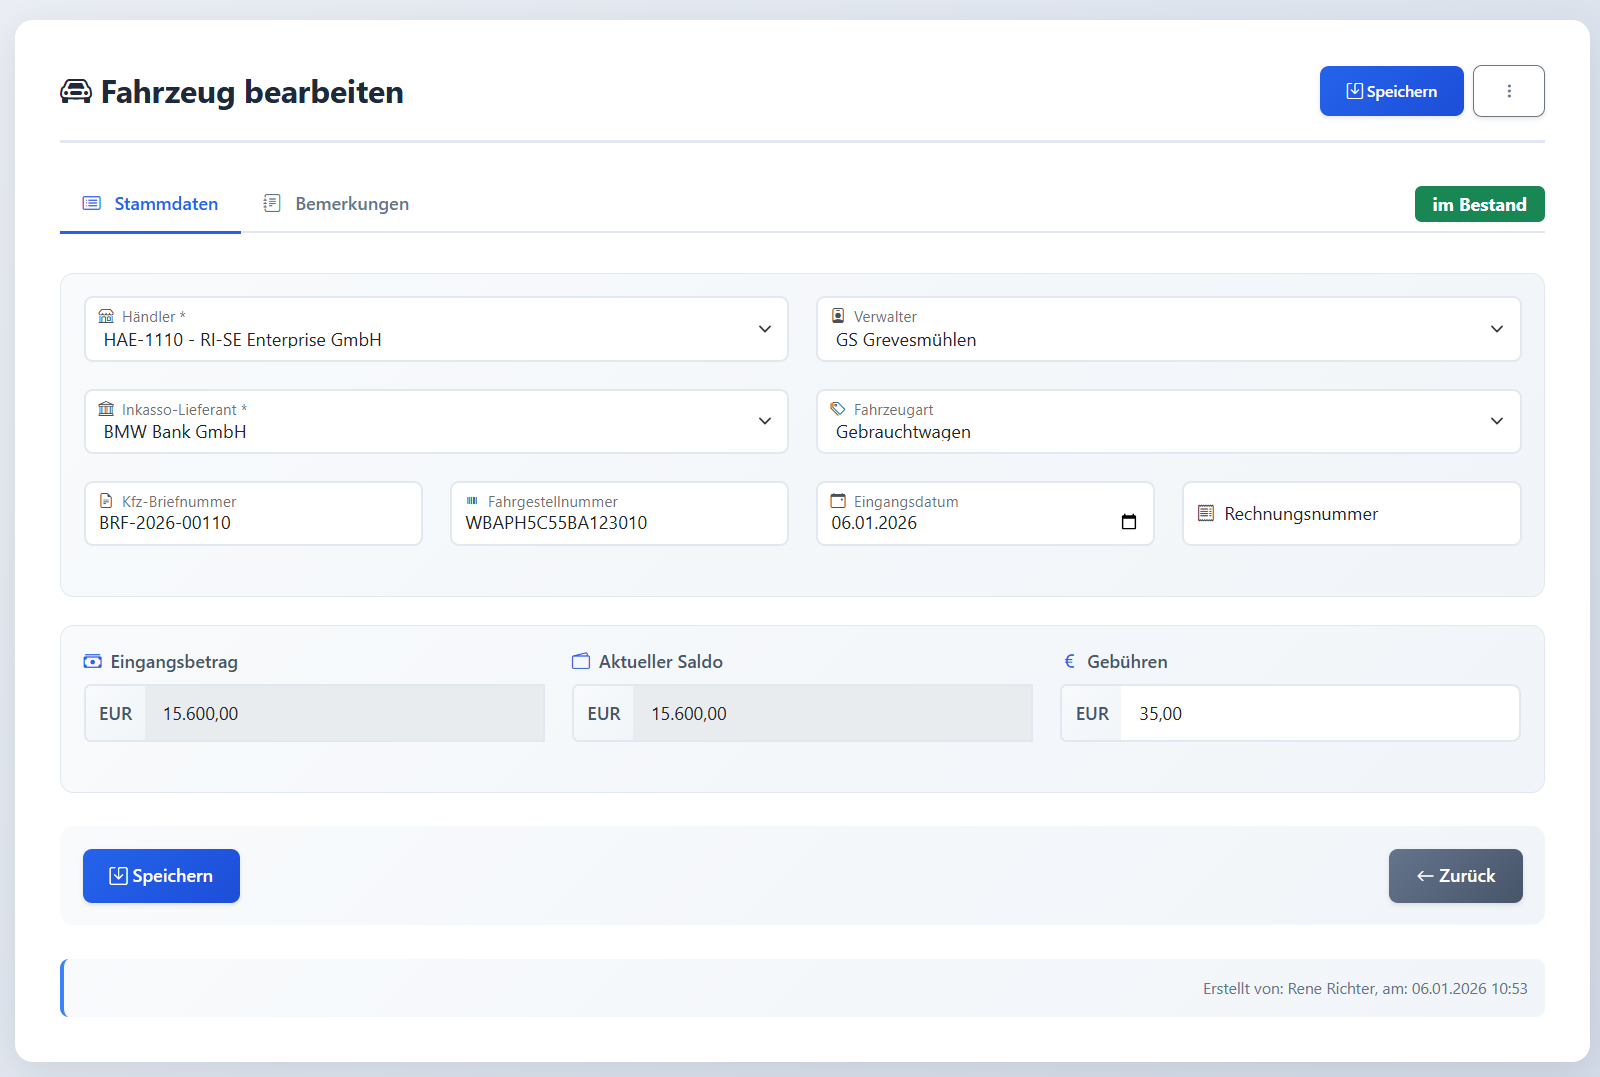Click the car icon beside the page title
This screenshot has height=1077, width=1600.
tap(76, 92)
